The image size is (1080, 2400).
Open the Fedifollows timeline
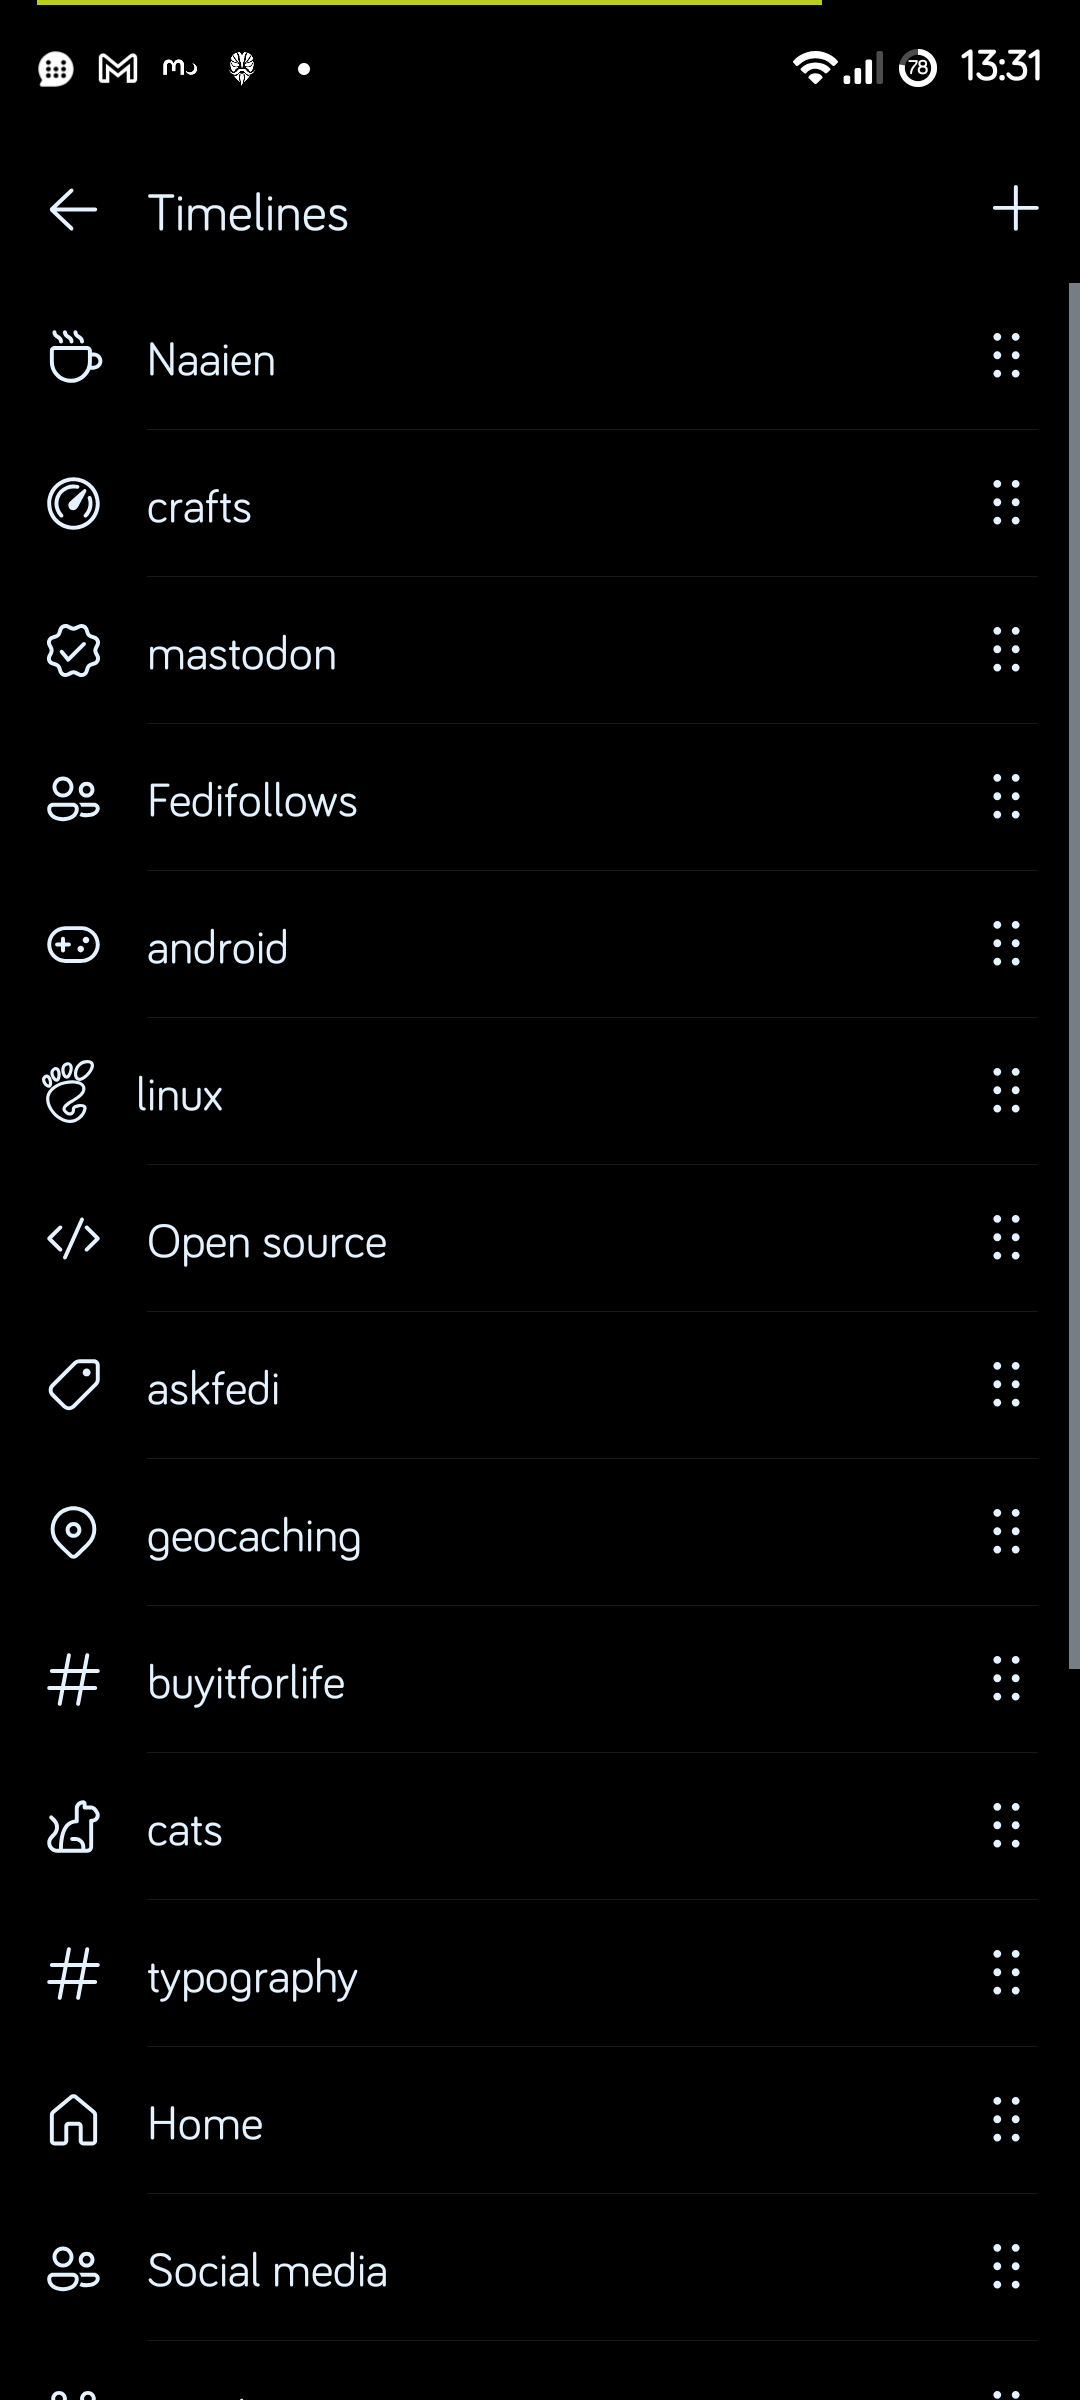tap(252, 800)
